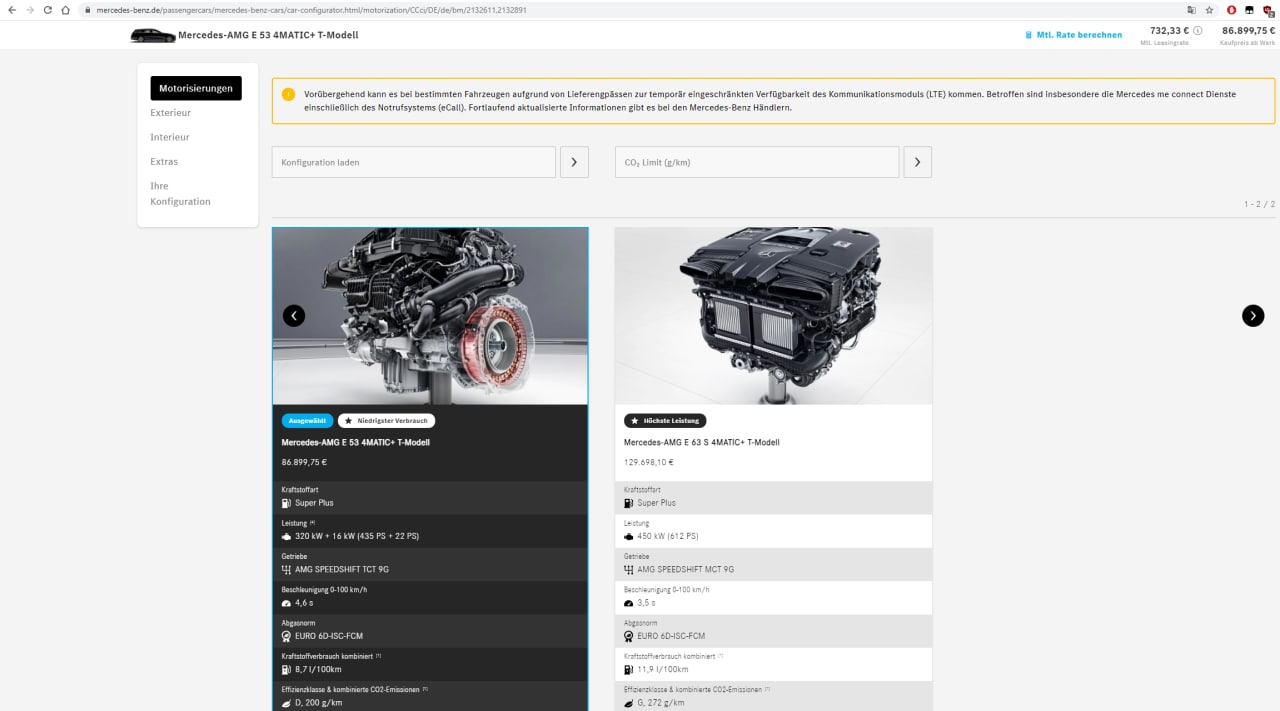Viewport: 1280px width, 711px height.
Task: Open the red Opera-style extension icon
Action: (x=1231, y=9)
